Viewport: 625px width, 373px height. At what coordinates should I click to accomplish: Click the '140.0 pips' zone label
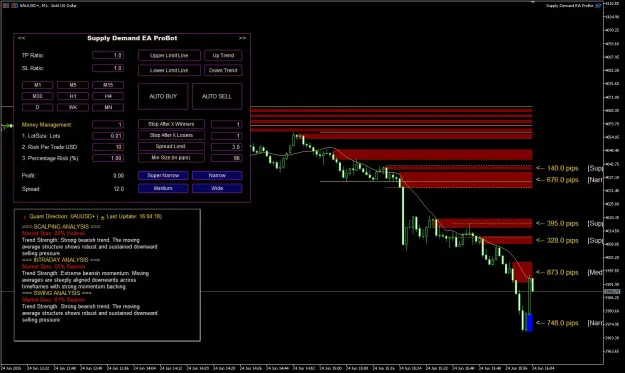557,169
